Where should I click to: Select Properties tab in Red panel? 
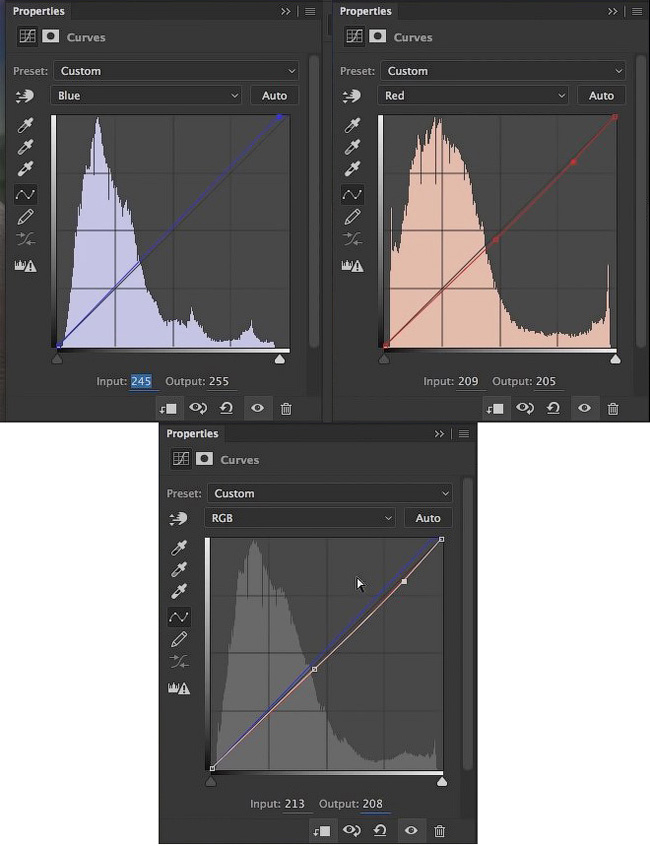click(x=366, y=11)
